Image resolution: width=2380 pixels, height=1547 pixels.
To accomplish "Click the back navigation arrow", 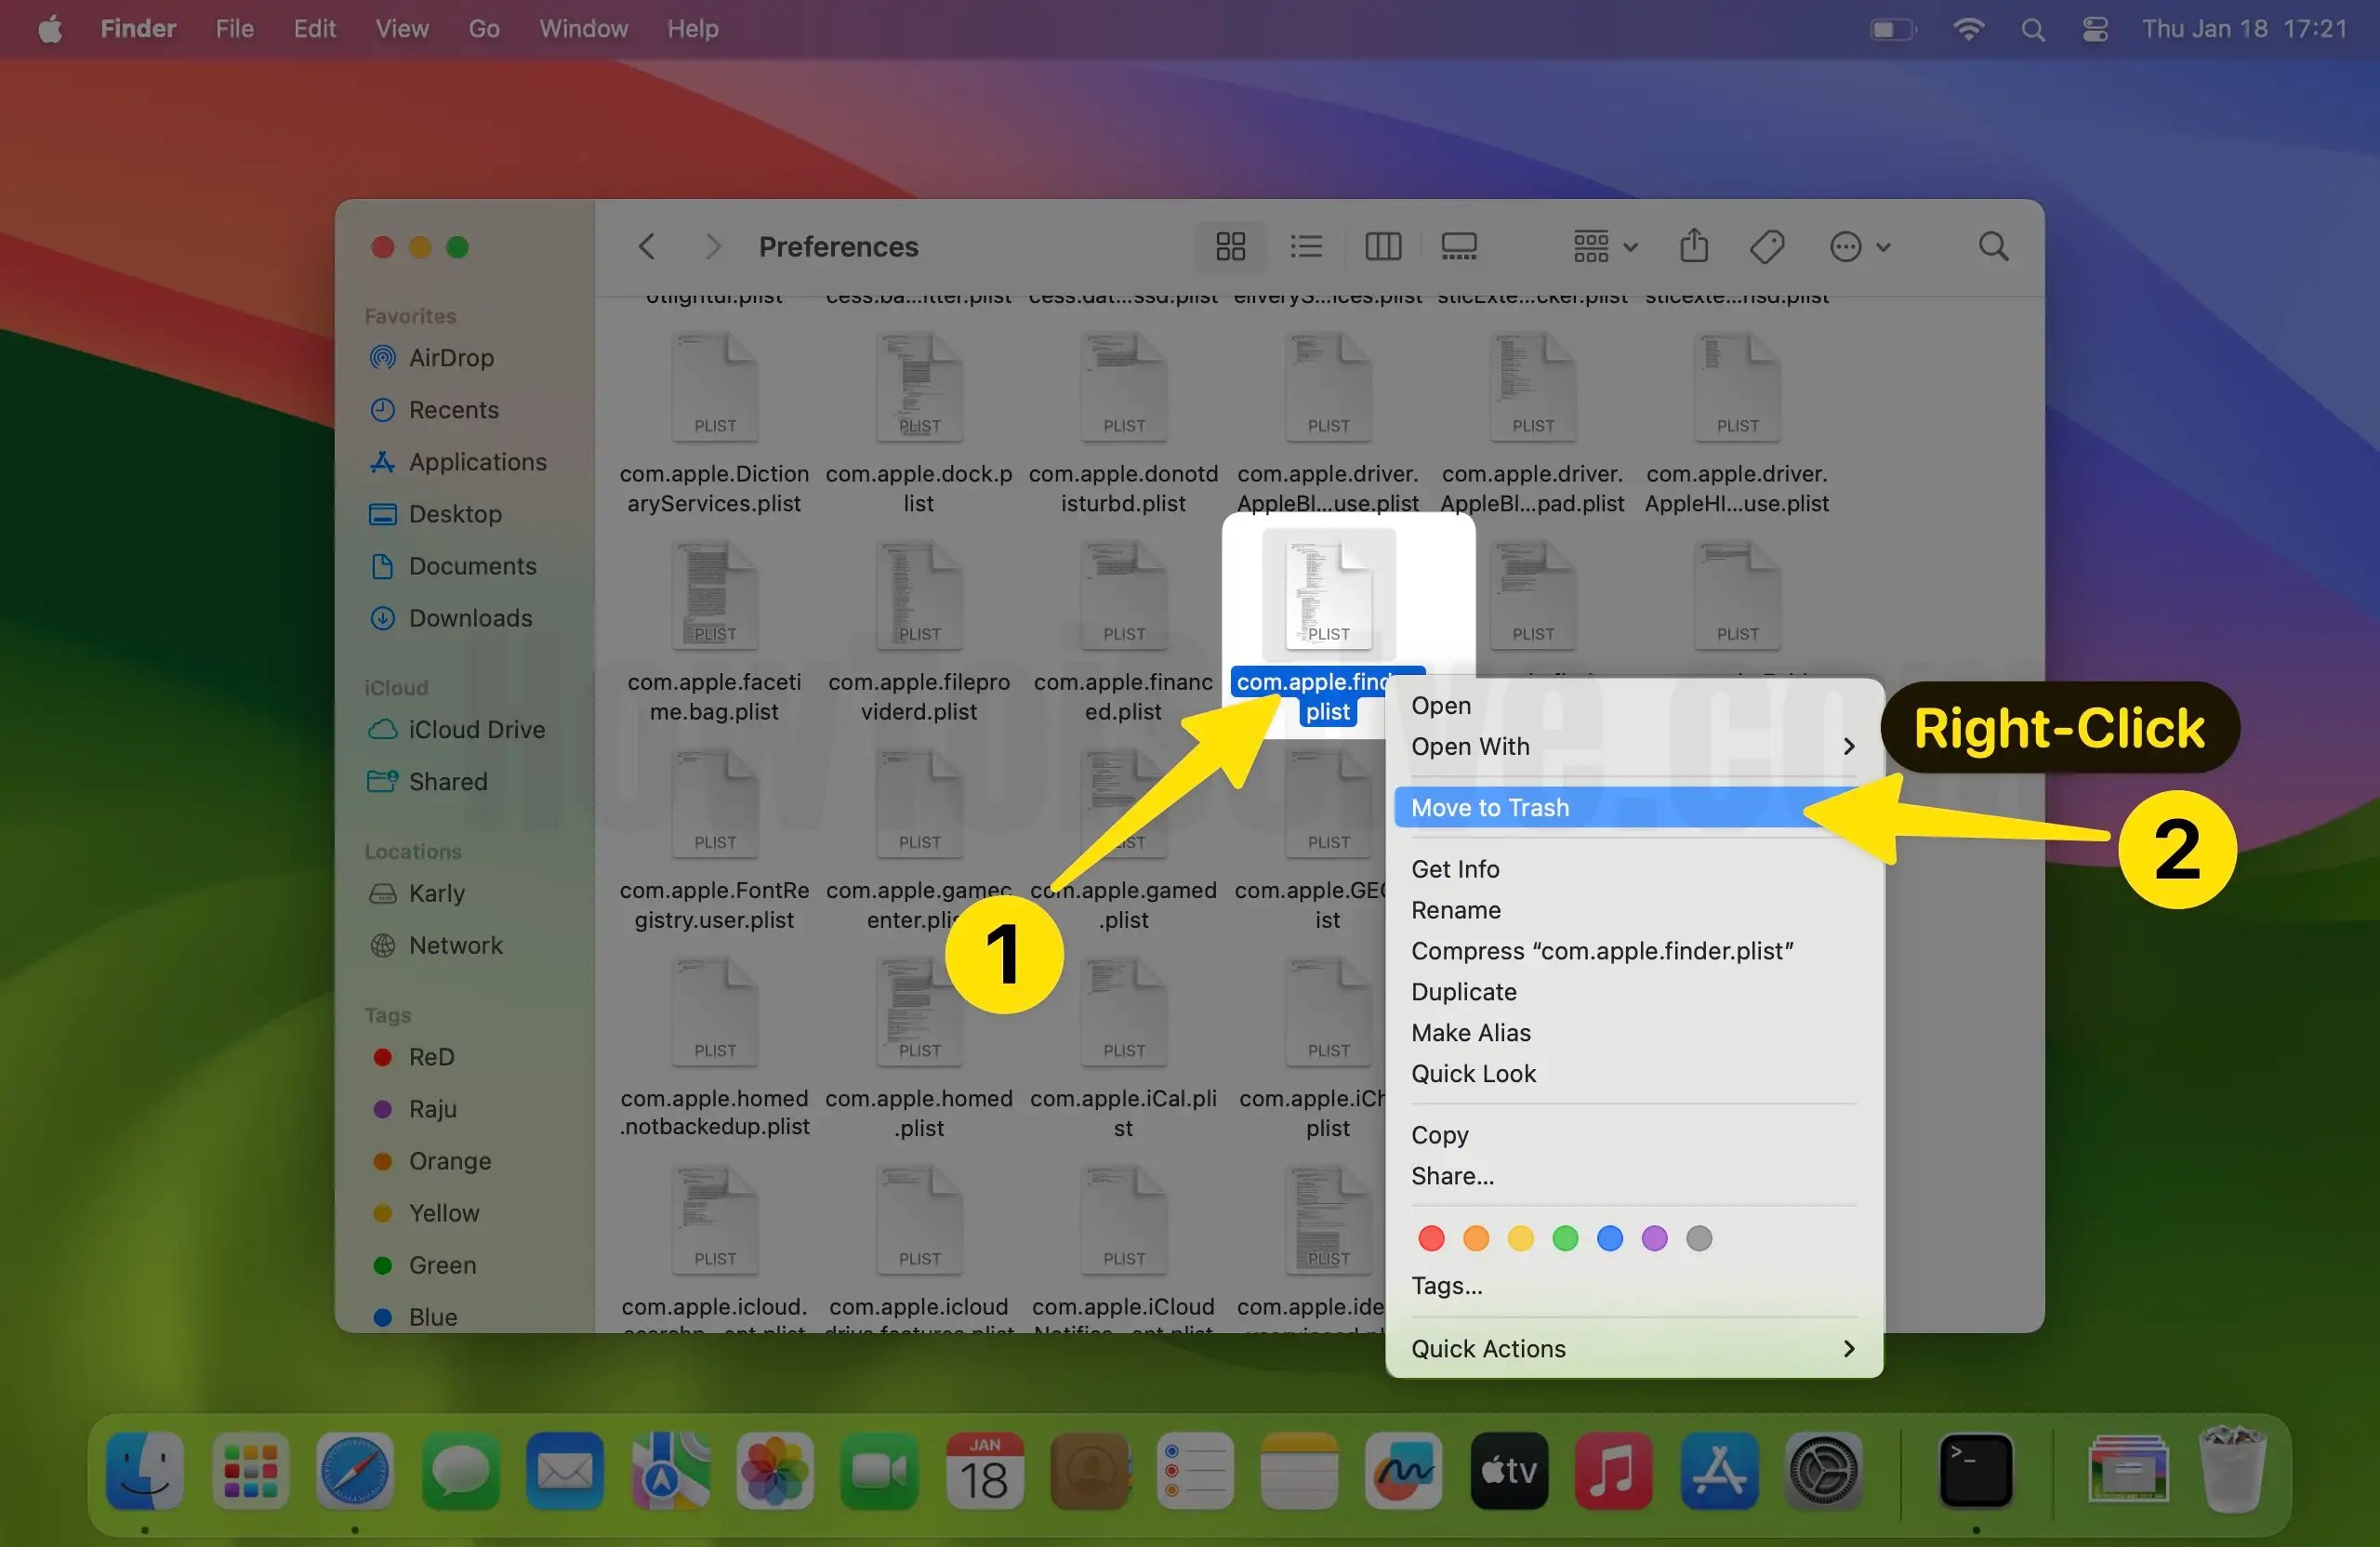I will click(x=645, y=246).
